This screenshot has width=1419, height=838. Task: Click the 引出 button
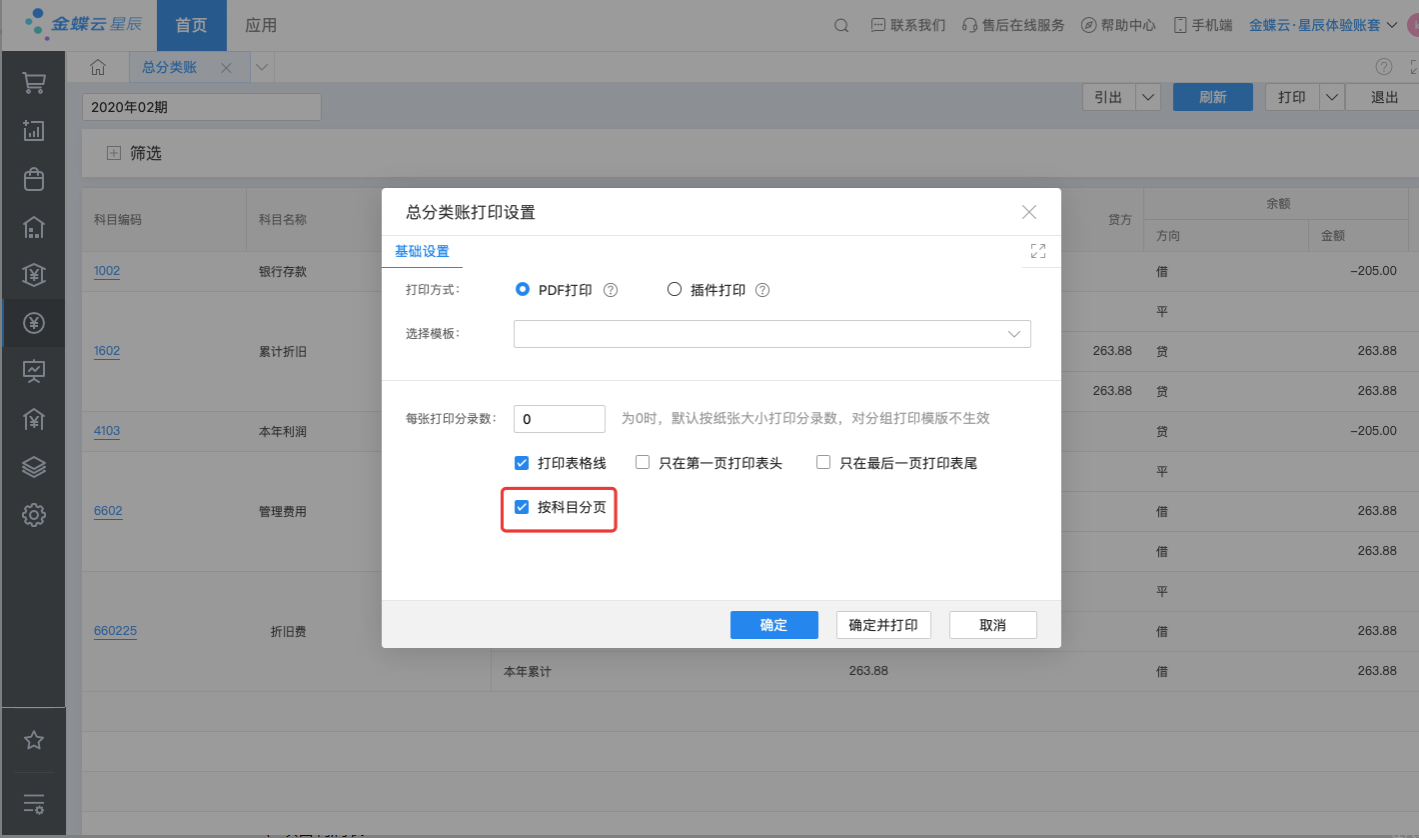(x=1108, y=97)
